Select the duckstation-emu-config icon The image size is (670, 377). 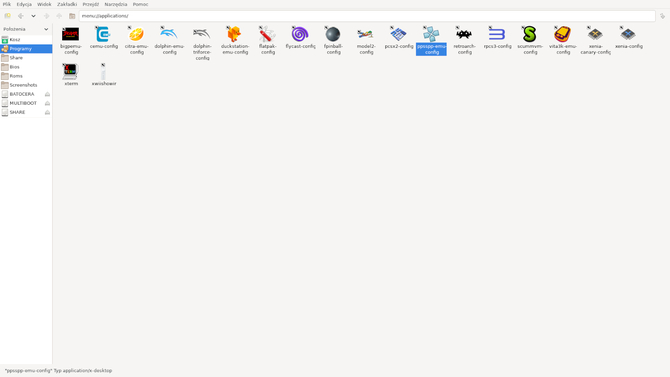pos(235,34)
